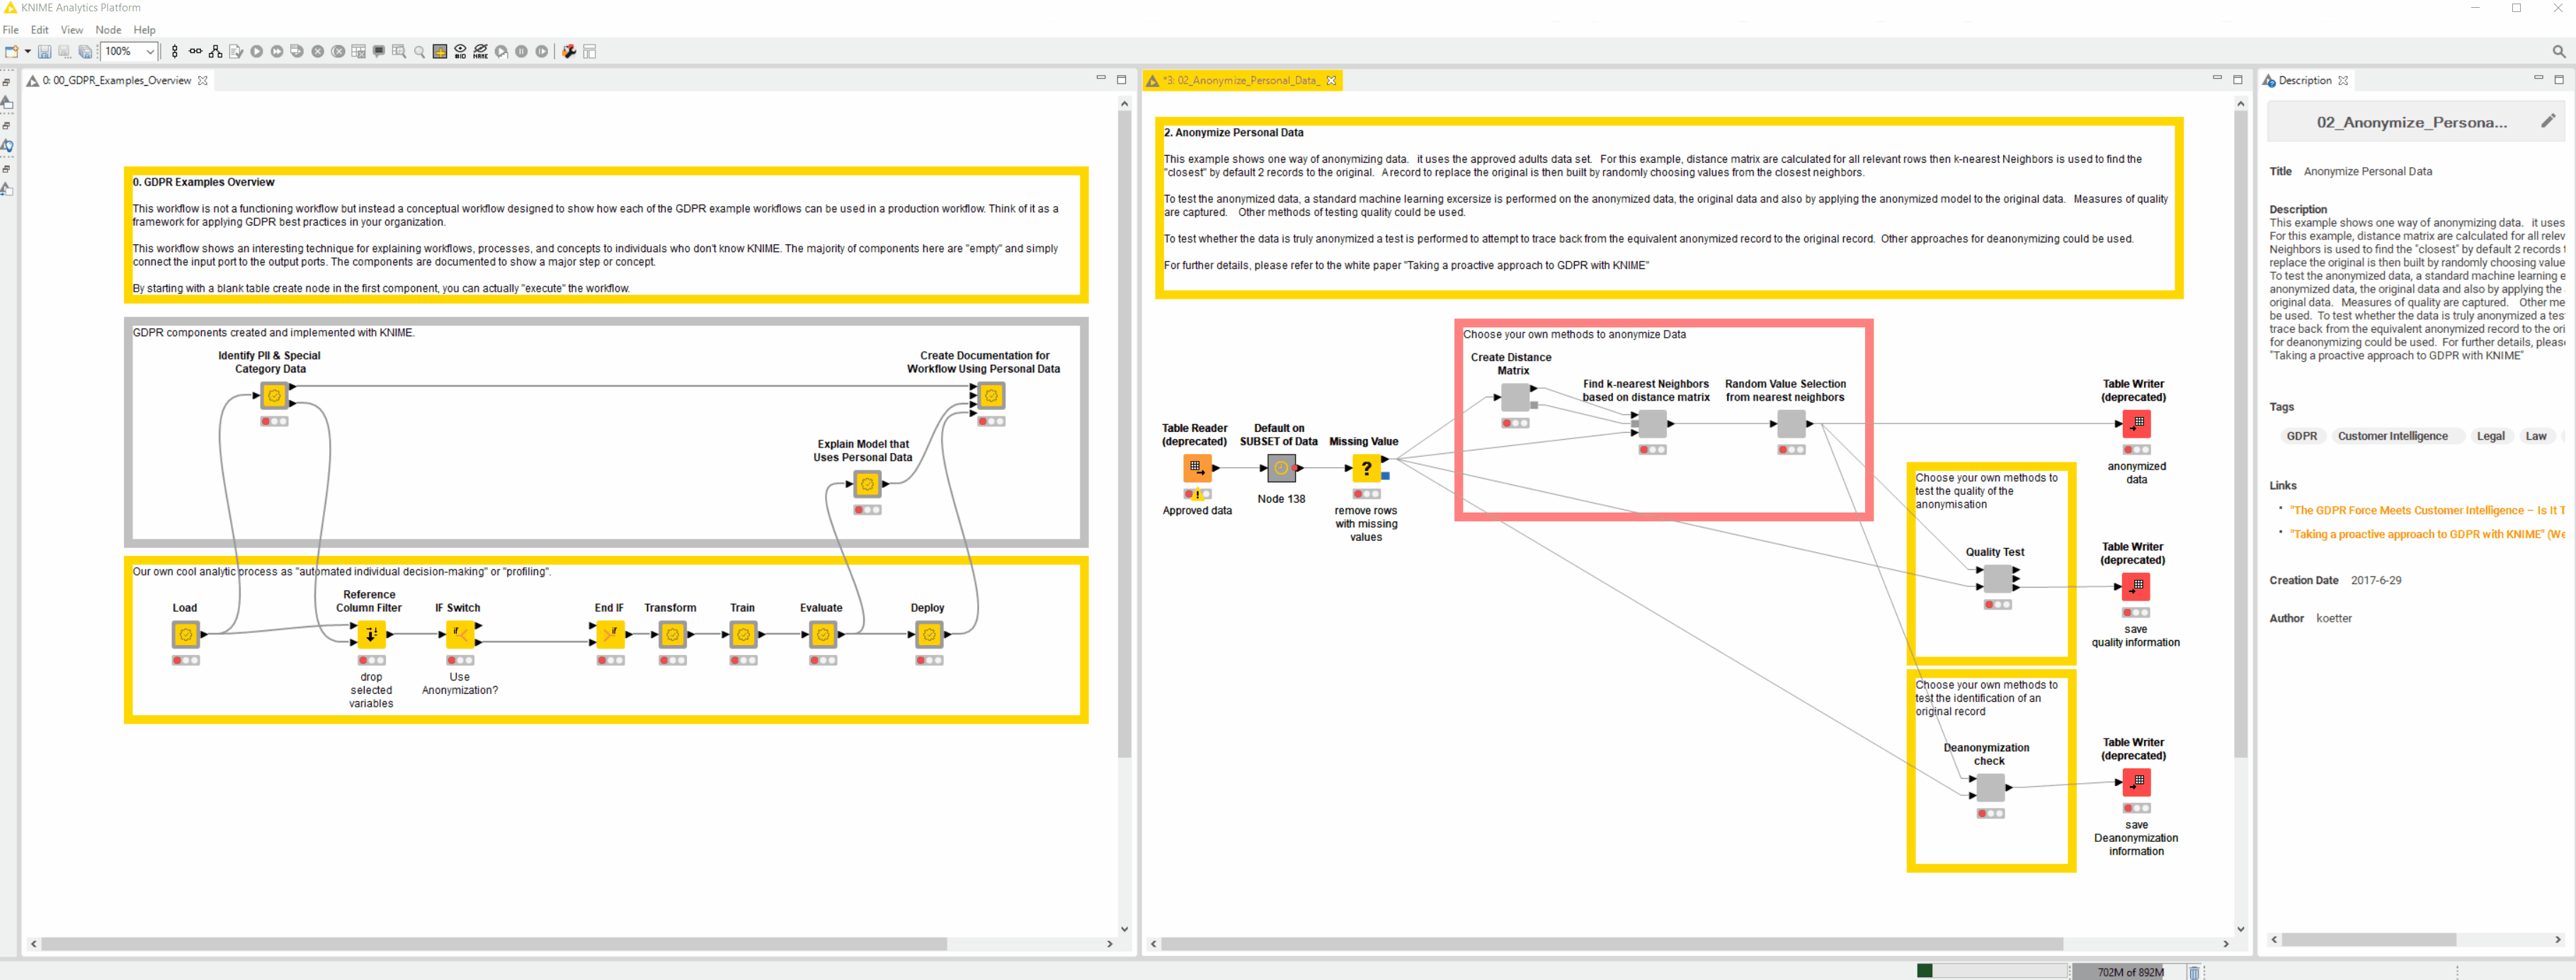Open workflow editor settings wrench icon
This screenshot has height=980, width=2576.
(569, 51)
